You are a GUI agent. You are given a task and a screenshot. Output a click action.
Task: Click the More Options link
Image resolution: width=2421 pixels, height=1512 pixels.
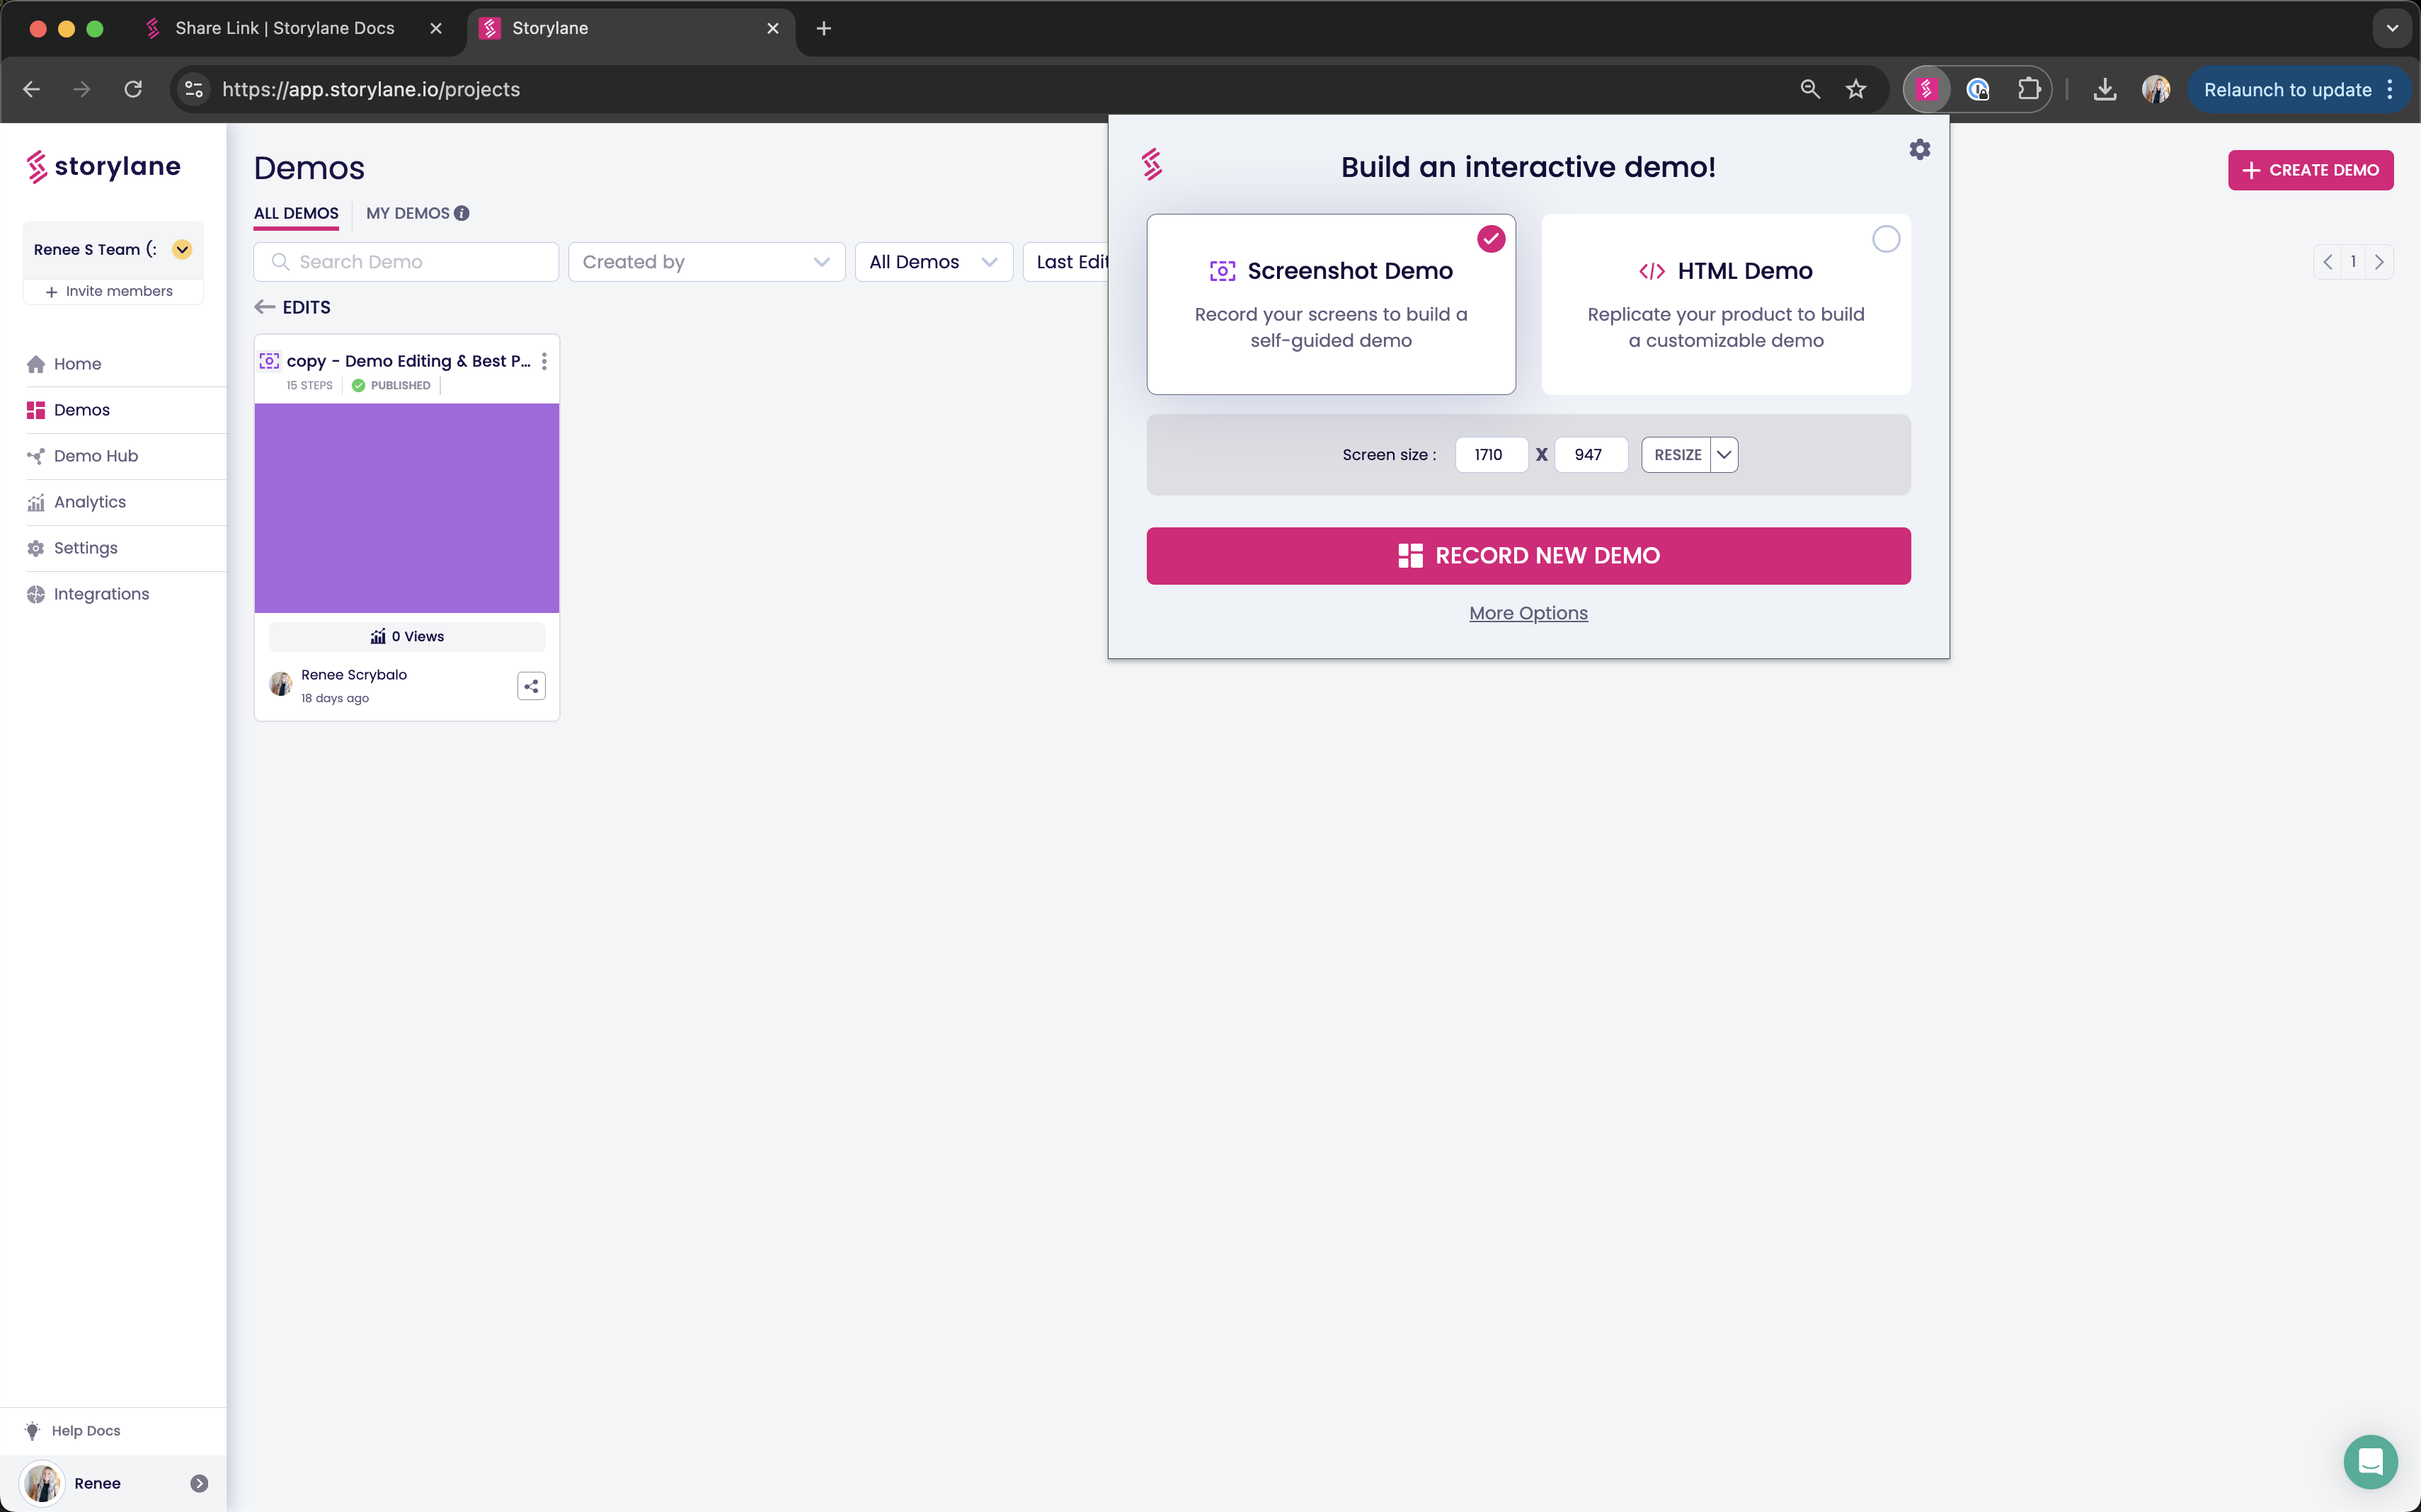1527,613
